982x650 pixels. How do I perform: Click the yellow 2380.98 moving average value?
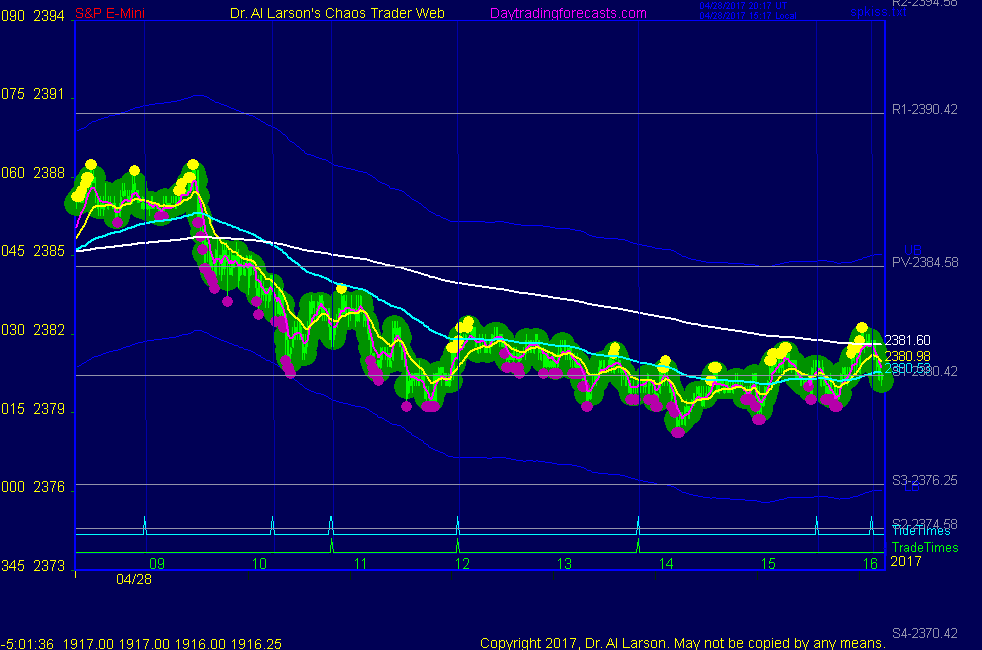(907, 356)
